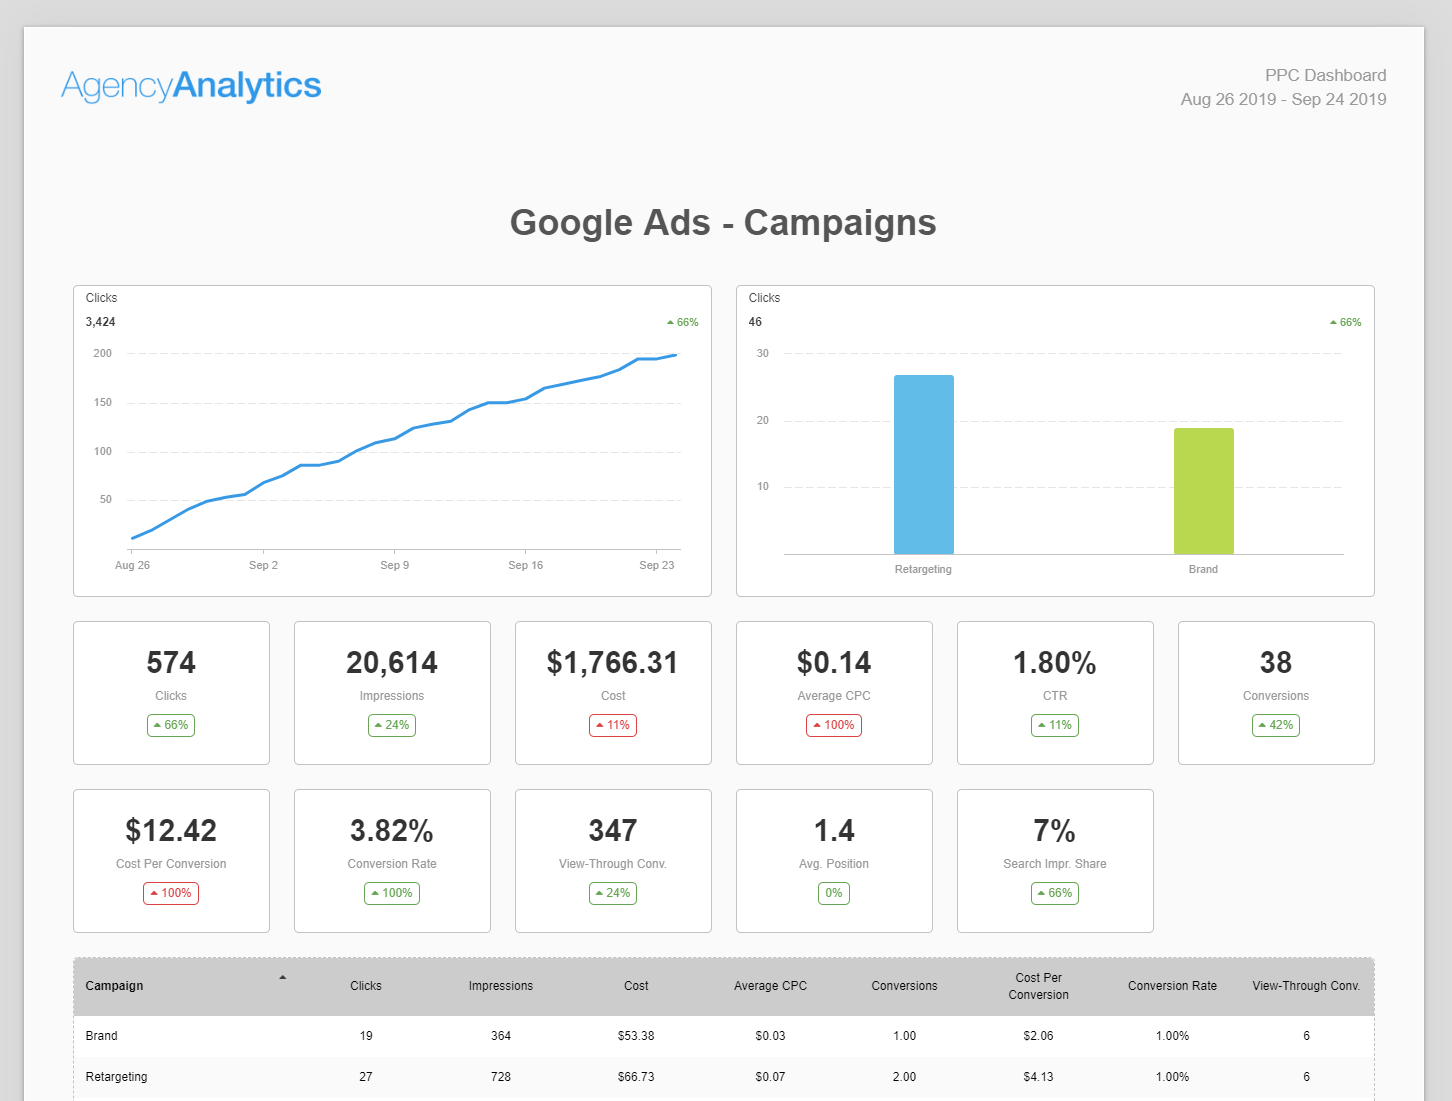1452x1101 pixels.
Task: Click the 1.80% CTR stat value
Action: coord(1055,663)
